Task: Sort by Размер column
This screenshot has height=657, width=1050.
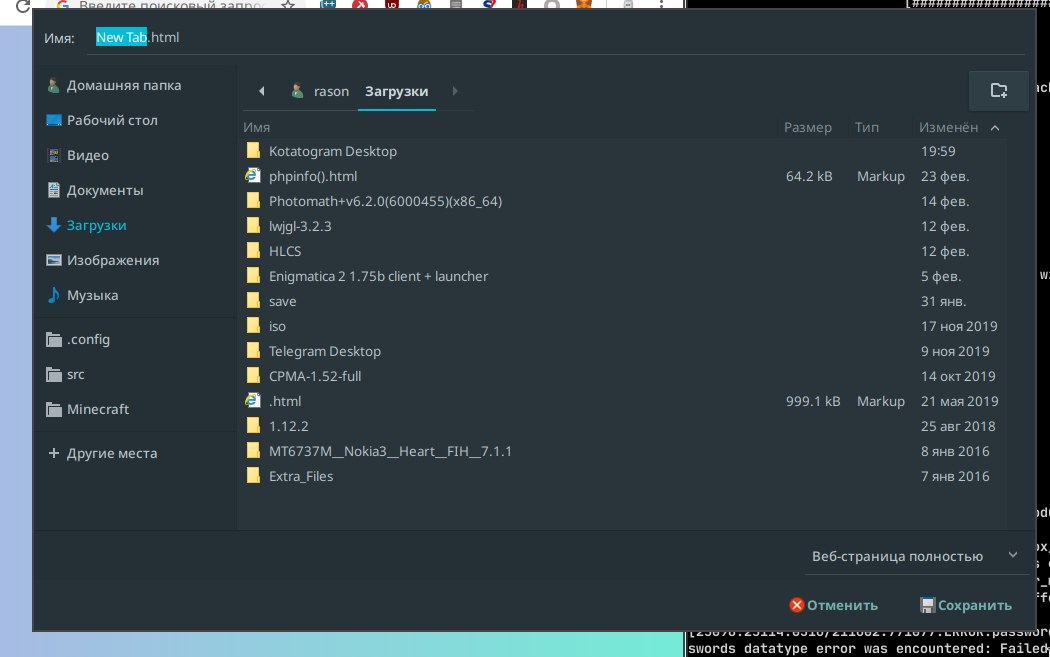Action: pos(808,127)
